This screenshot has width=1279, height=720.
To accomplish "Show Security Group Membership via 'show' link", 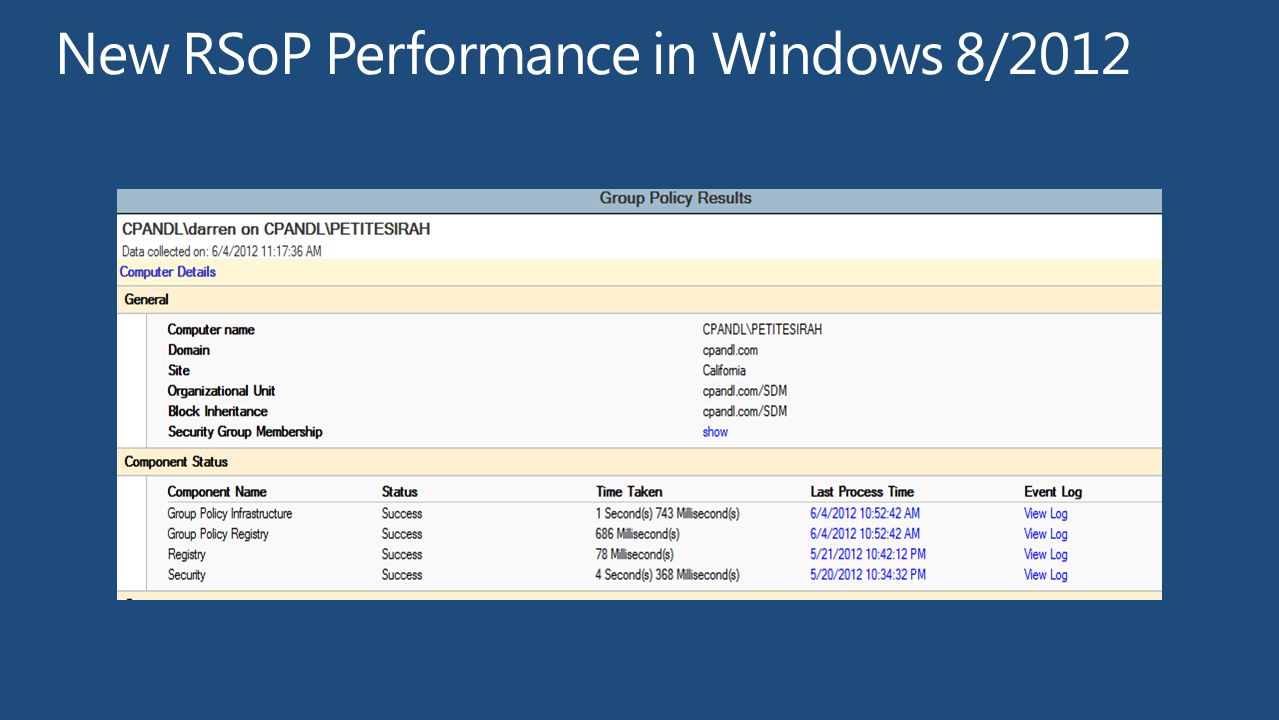I will click(715, 432).
